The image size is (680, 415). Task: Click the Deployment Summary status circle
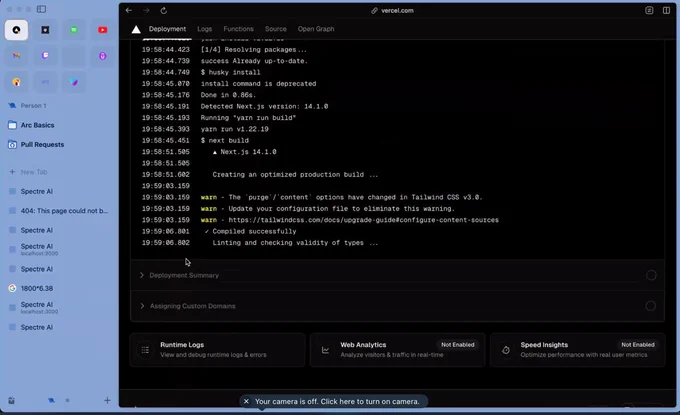(x=651, y=275)
